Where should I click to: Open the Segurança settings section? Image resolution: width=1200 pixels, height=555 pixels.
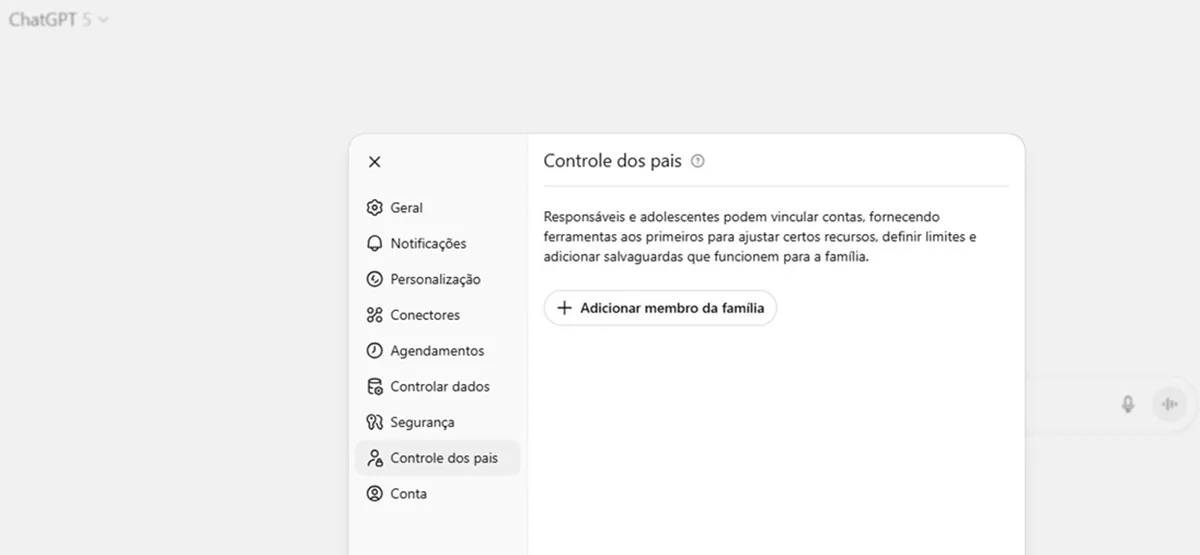coord(422,423)
